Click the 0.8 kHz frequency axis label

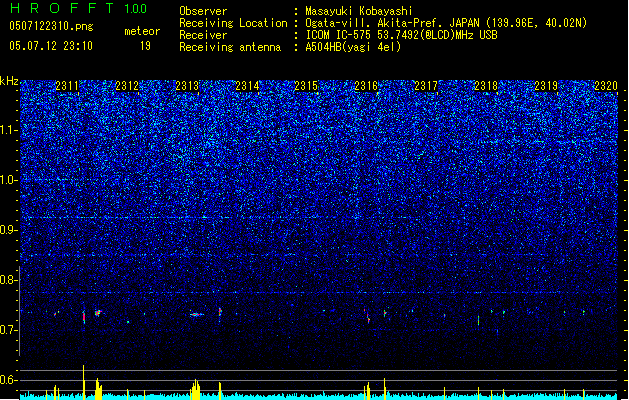[9, 280]
